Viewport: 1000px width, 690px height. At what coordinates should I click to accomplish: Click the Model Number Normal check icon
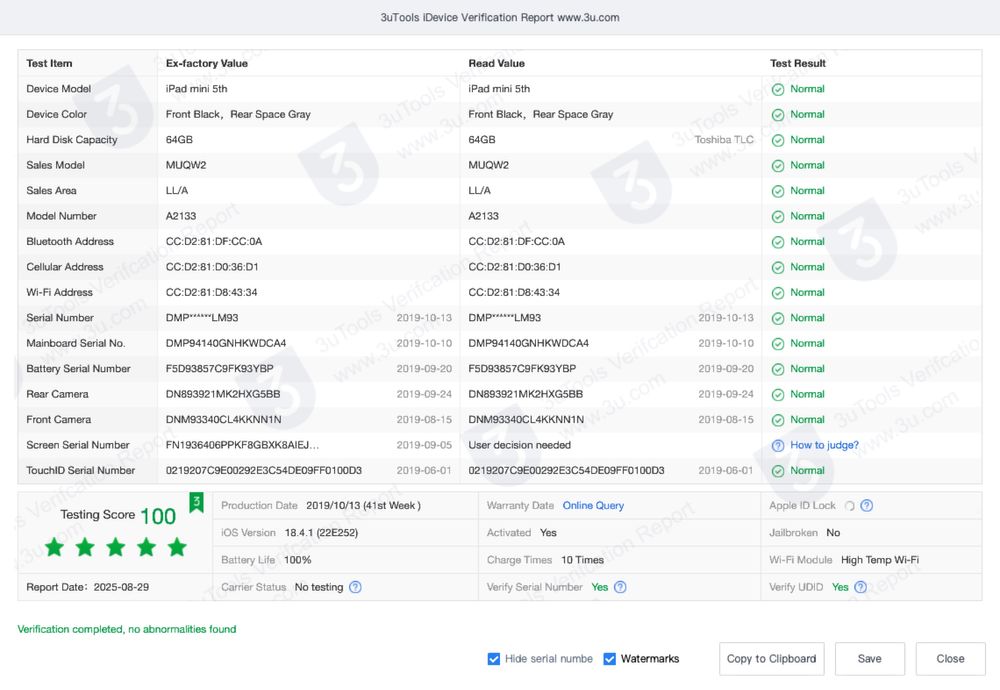[777, 217]
